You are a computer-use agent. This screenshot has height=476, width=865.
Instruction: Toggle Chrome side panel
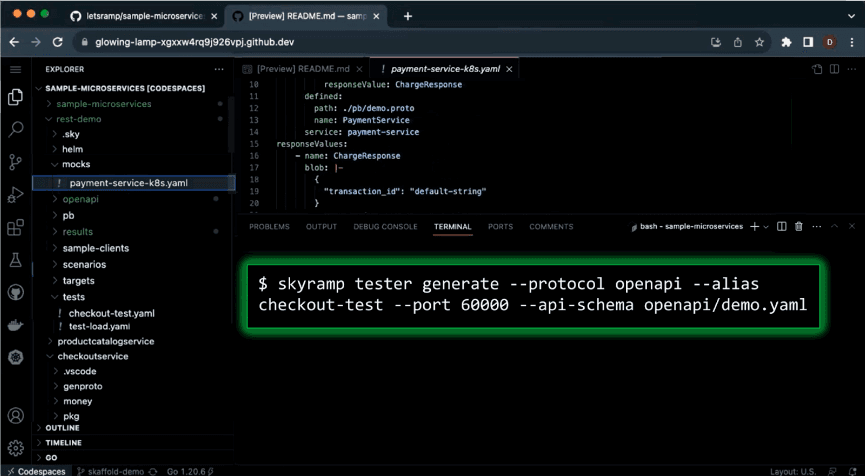coord(808,42)
